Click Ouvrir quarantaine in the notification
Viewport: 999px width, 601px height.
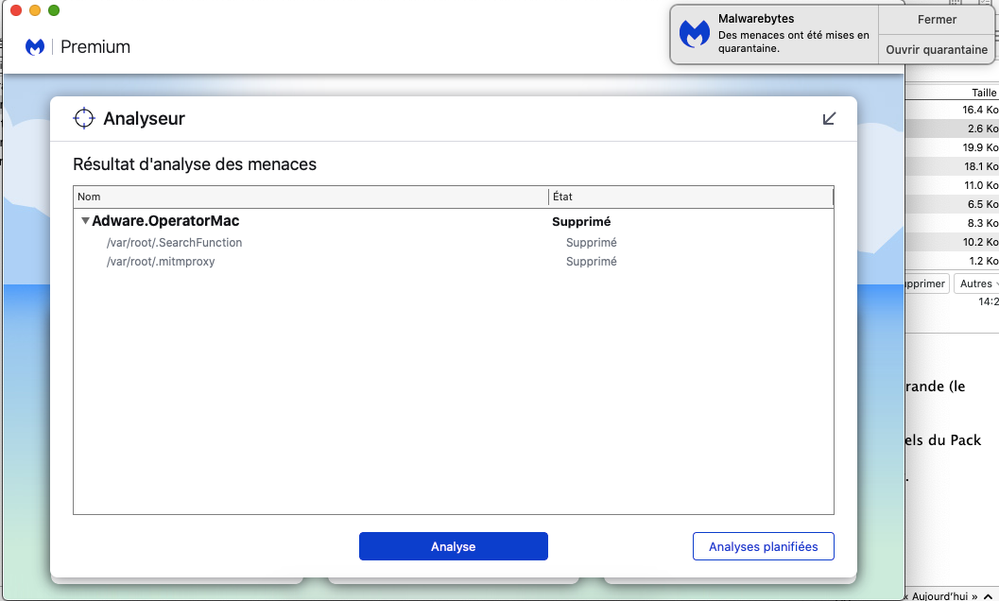click(936, 49)
